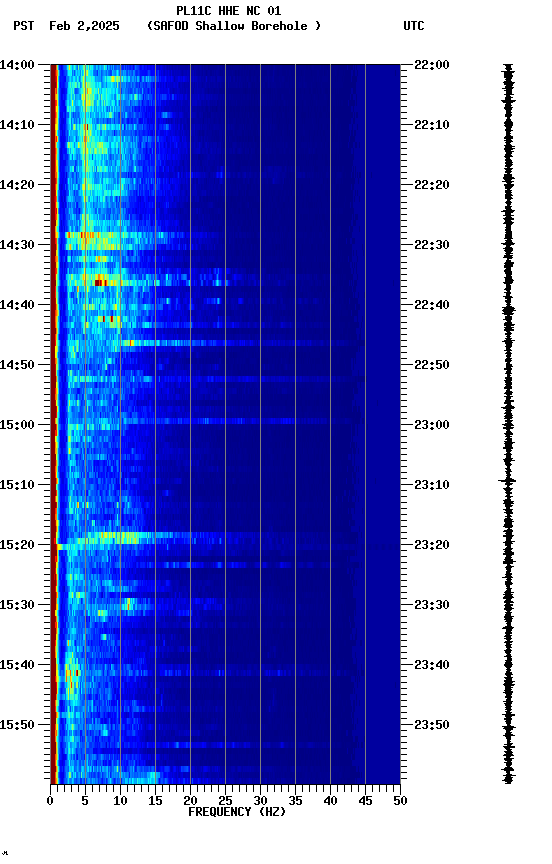The height and width of the screenshot is (864, 552).
Task: Click the 50 Hz frequency tick label
Action: (x=401, y=801)
